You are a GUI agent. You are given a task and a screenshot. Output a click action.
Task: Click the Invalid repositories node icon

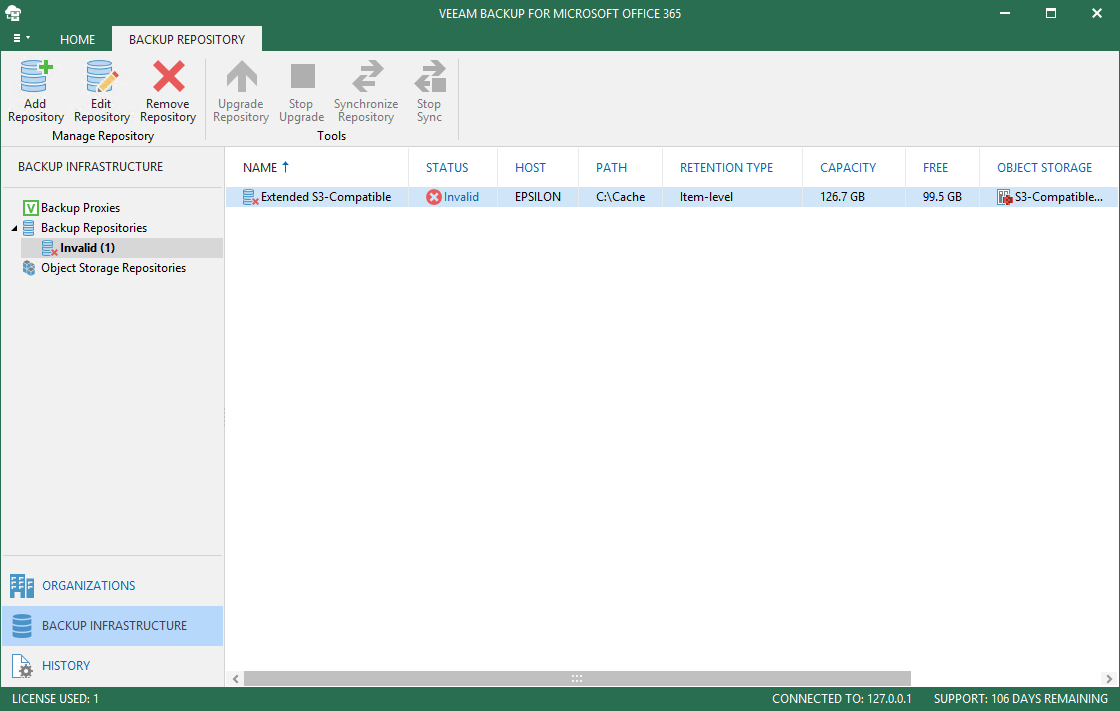click(49, 248)
